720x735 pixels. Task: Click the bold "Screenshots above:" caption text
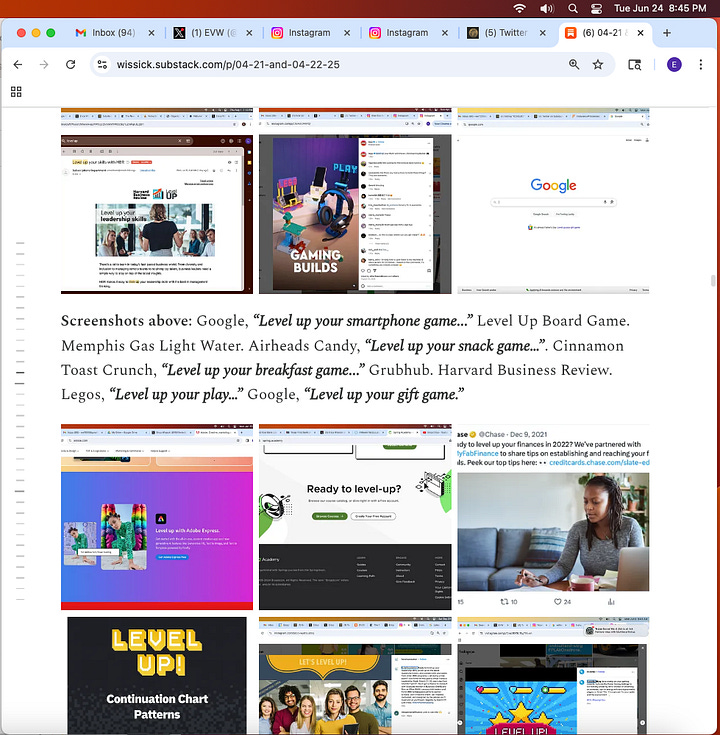[x=126, y=321]
